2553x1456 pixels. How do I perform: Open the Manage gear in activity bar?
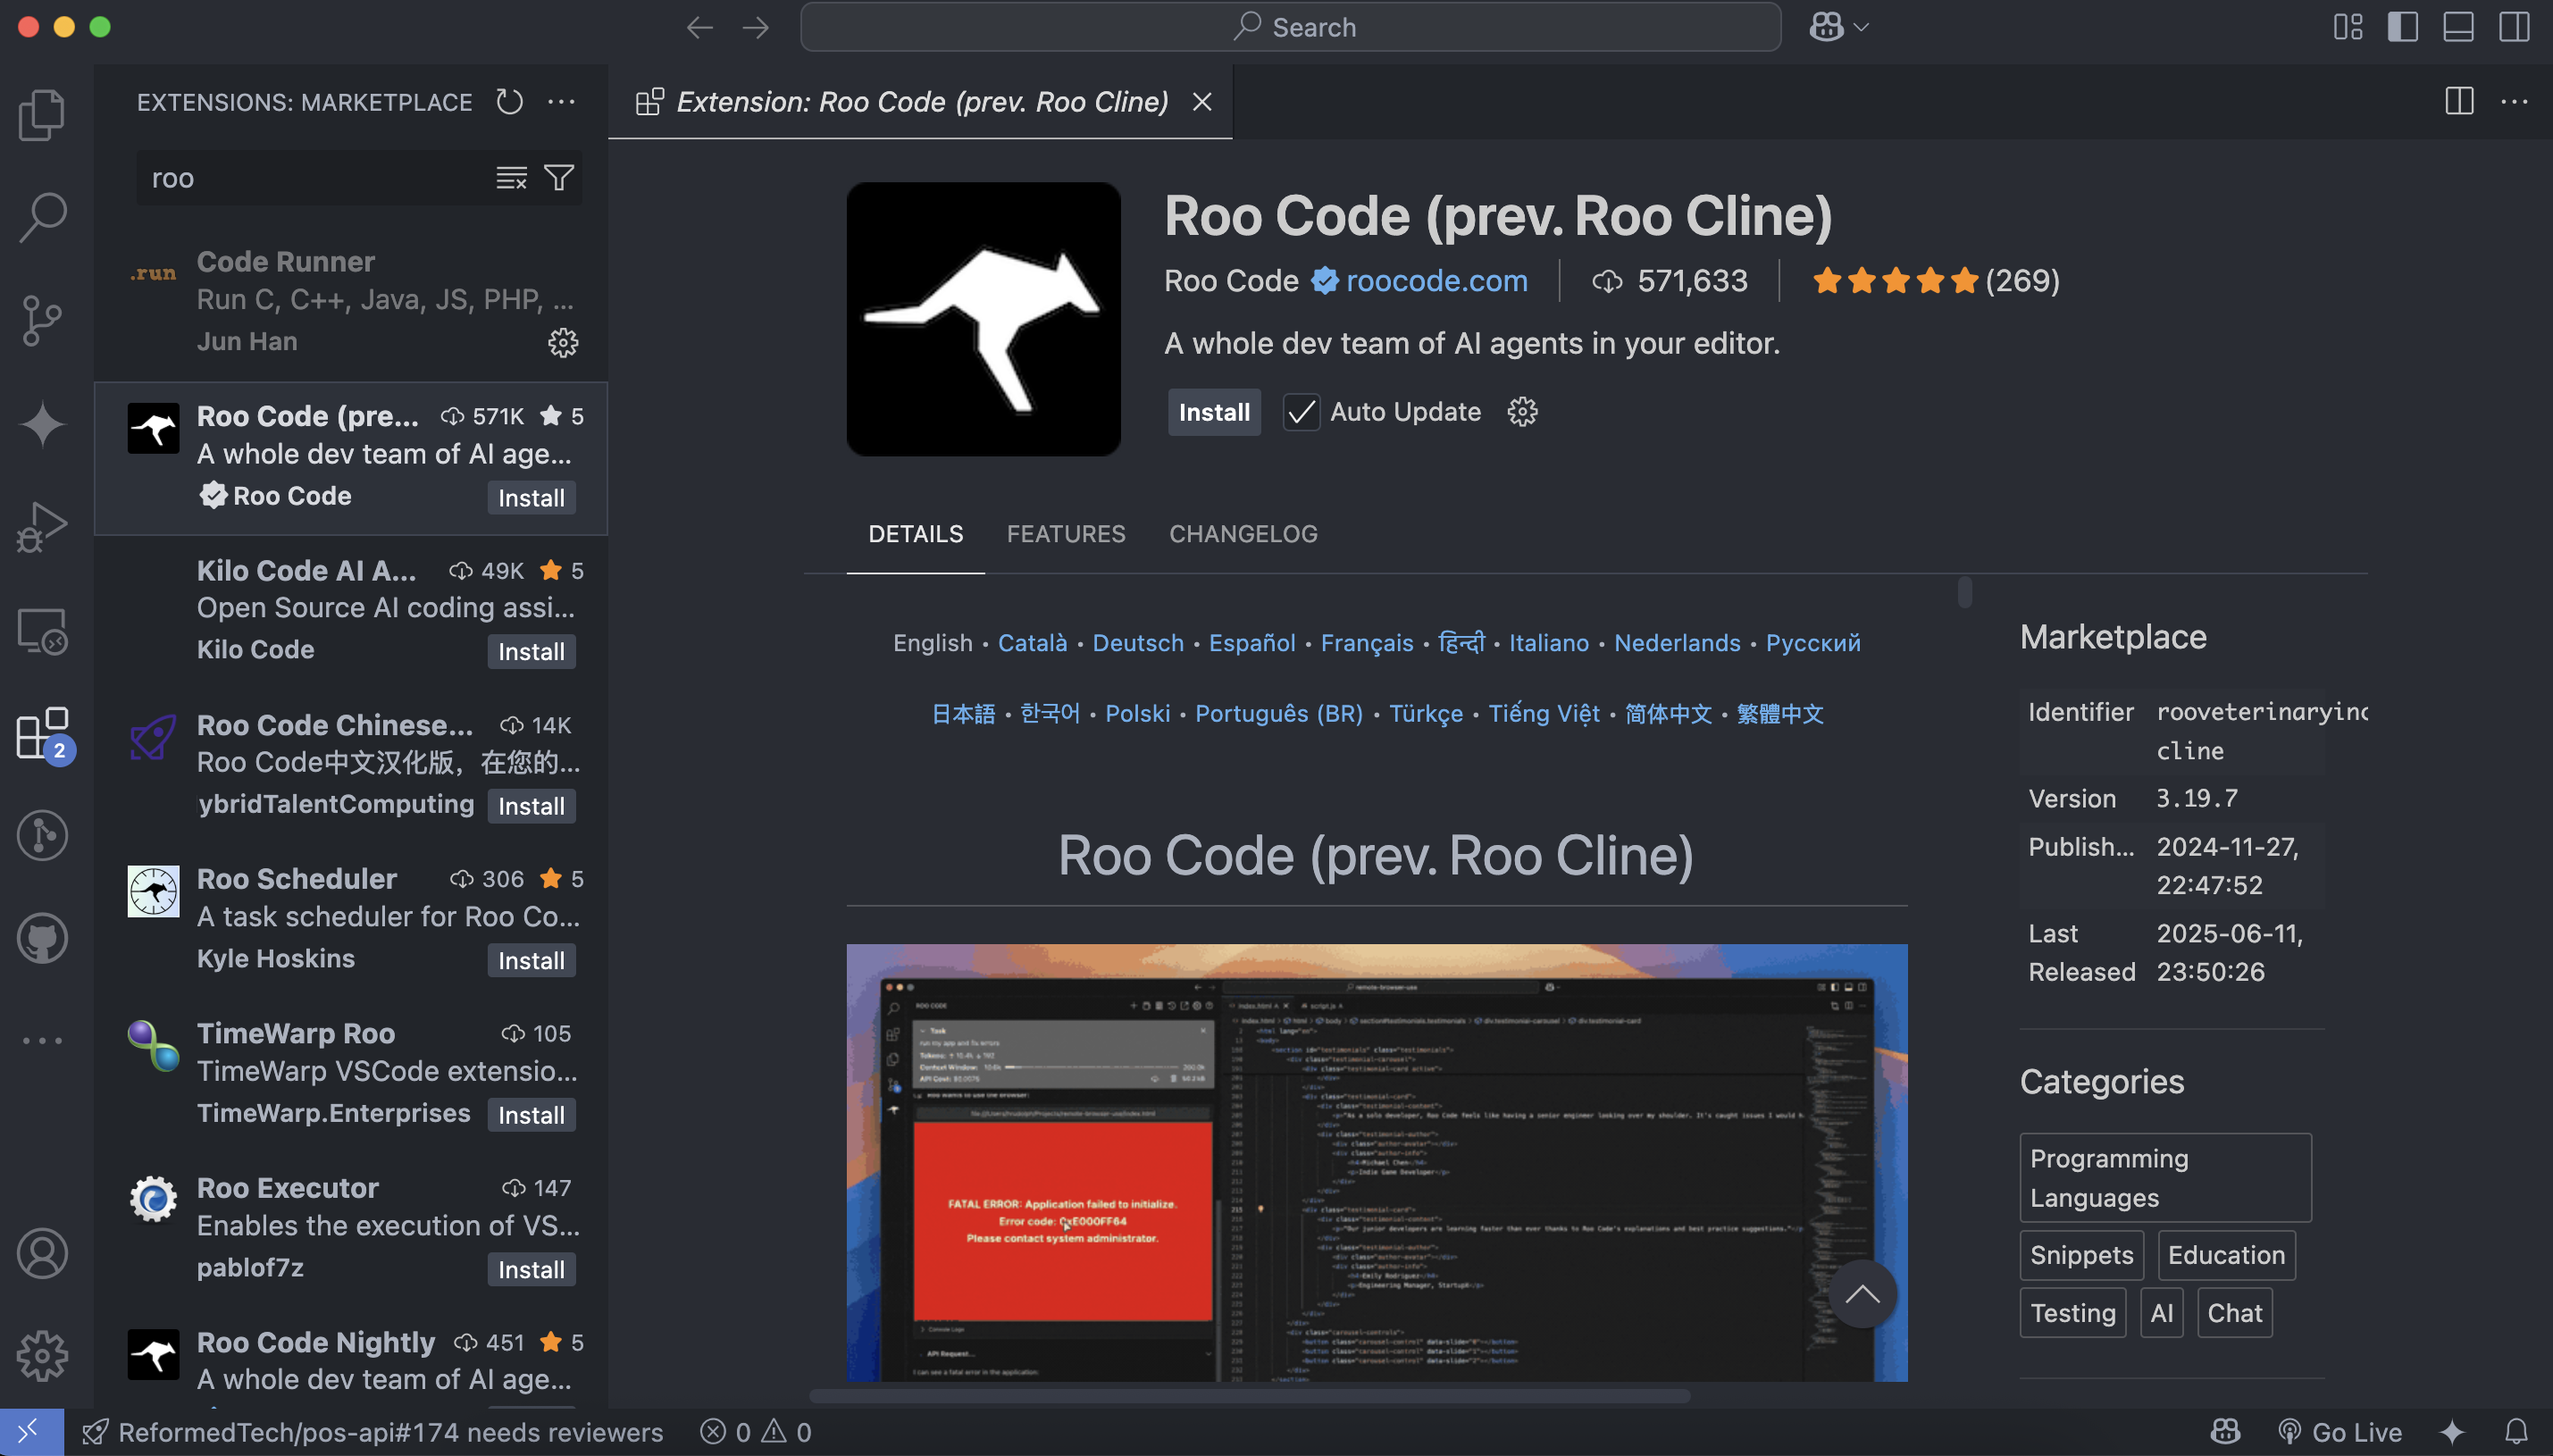42,1356
